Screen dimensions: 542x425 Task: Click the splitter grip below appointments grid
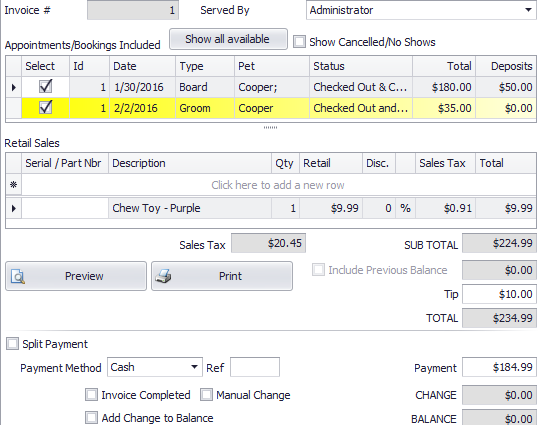point(270,128)
